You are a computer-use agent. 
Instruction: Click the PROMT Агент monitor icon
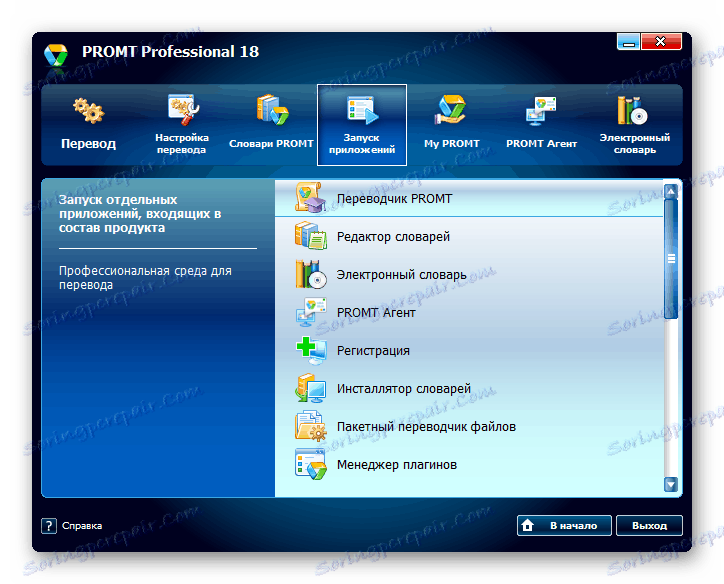(x=541, y=111)
